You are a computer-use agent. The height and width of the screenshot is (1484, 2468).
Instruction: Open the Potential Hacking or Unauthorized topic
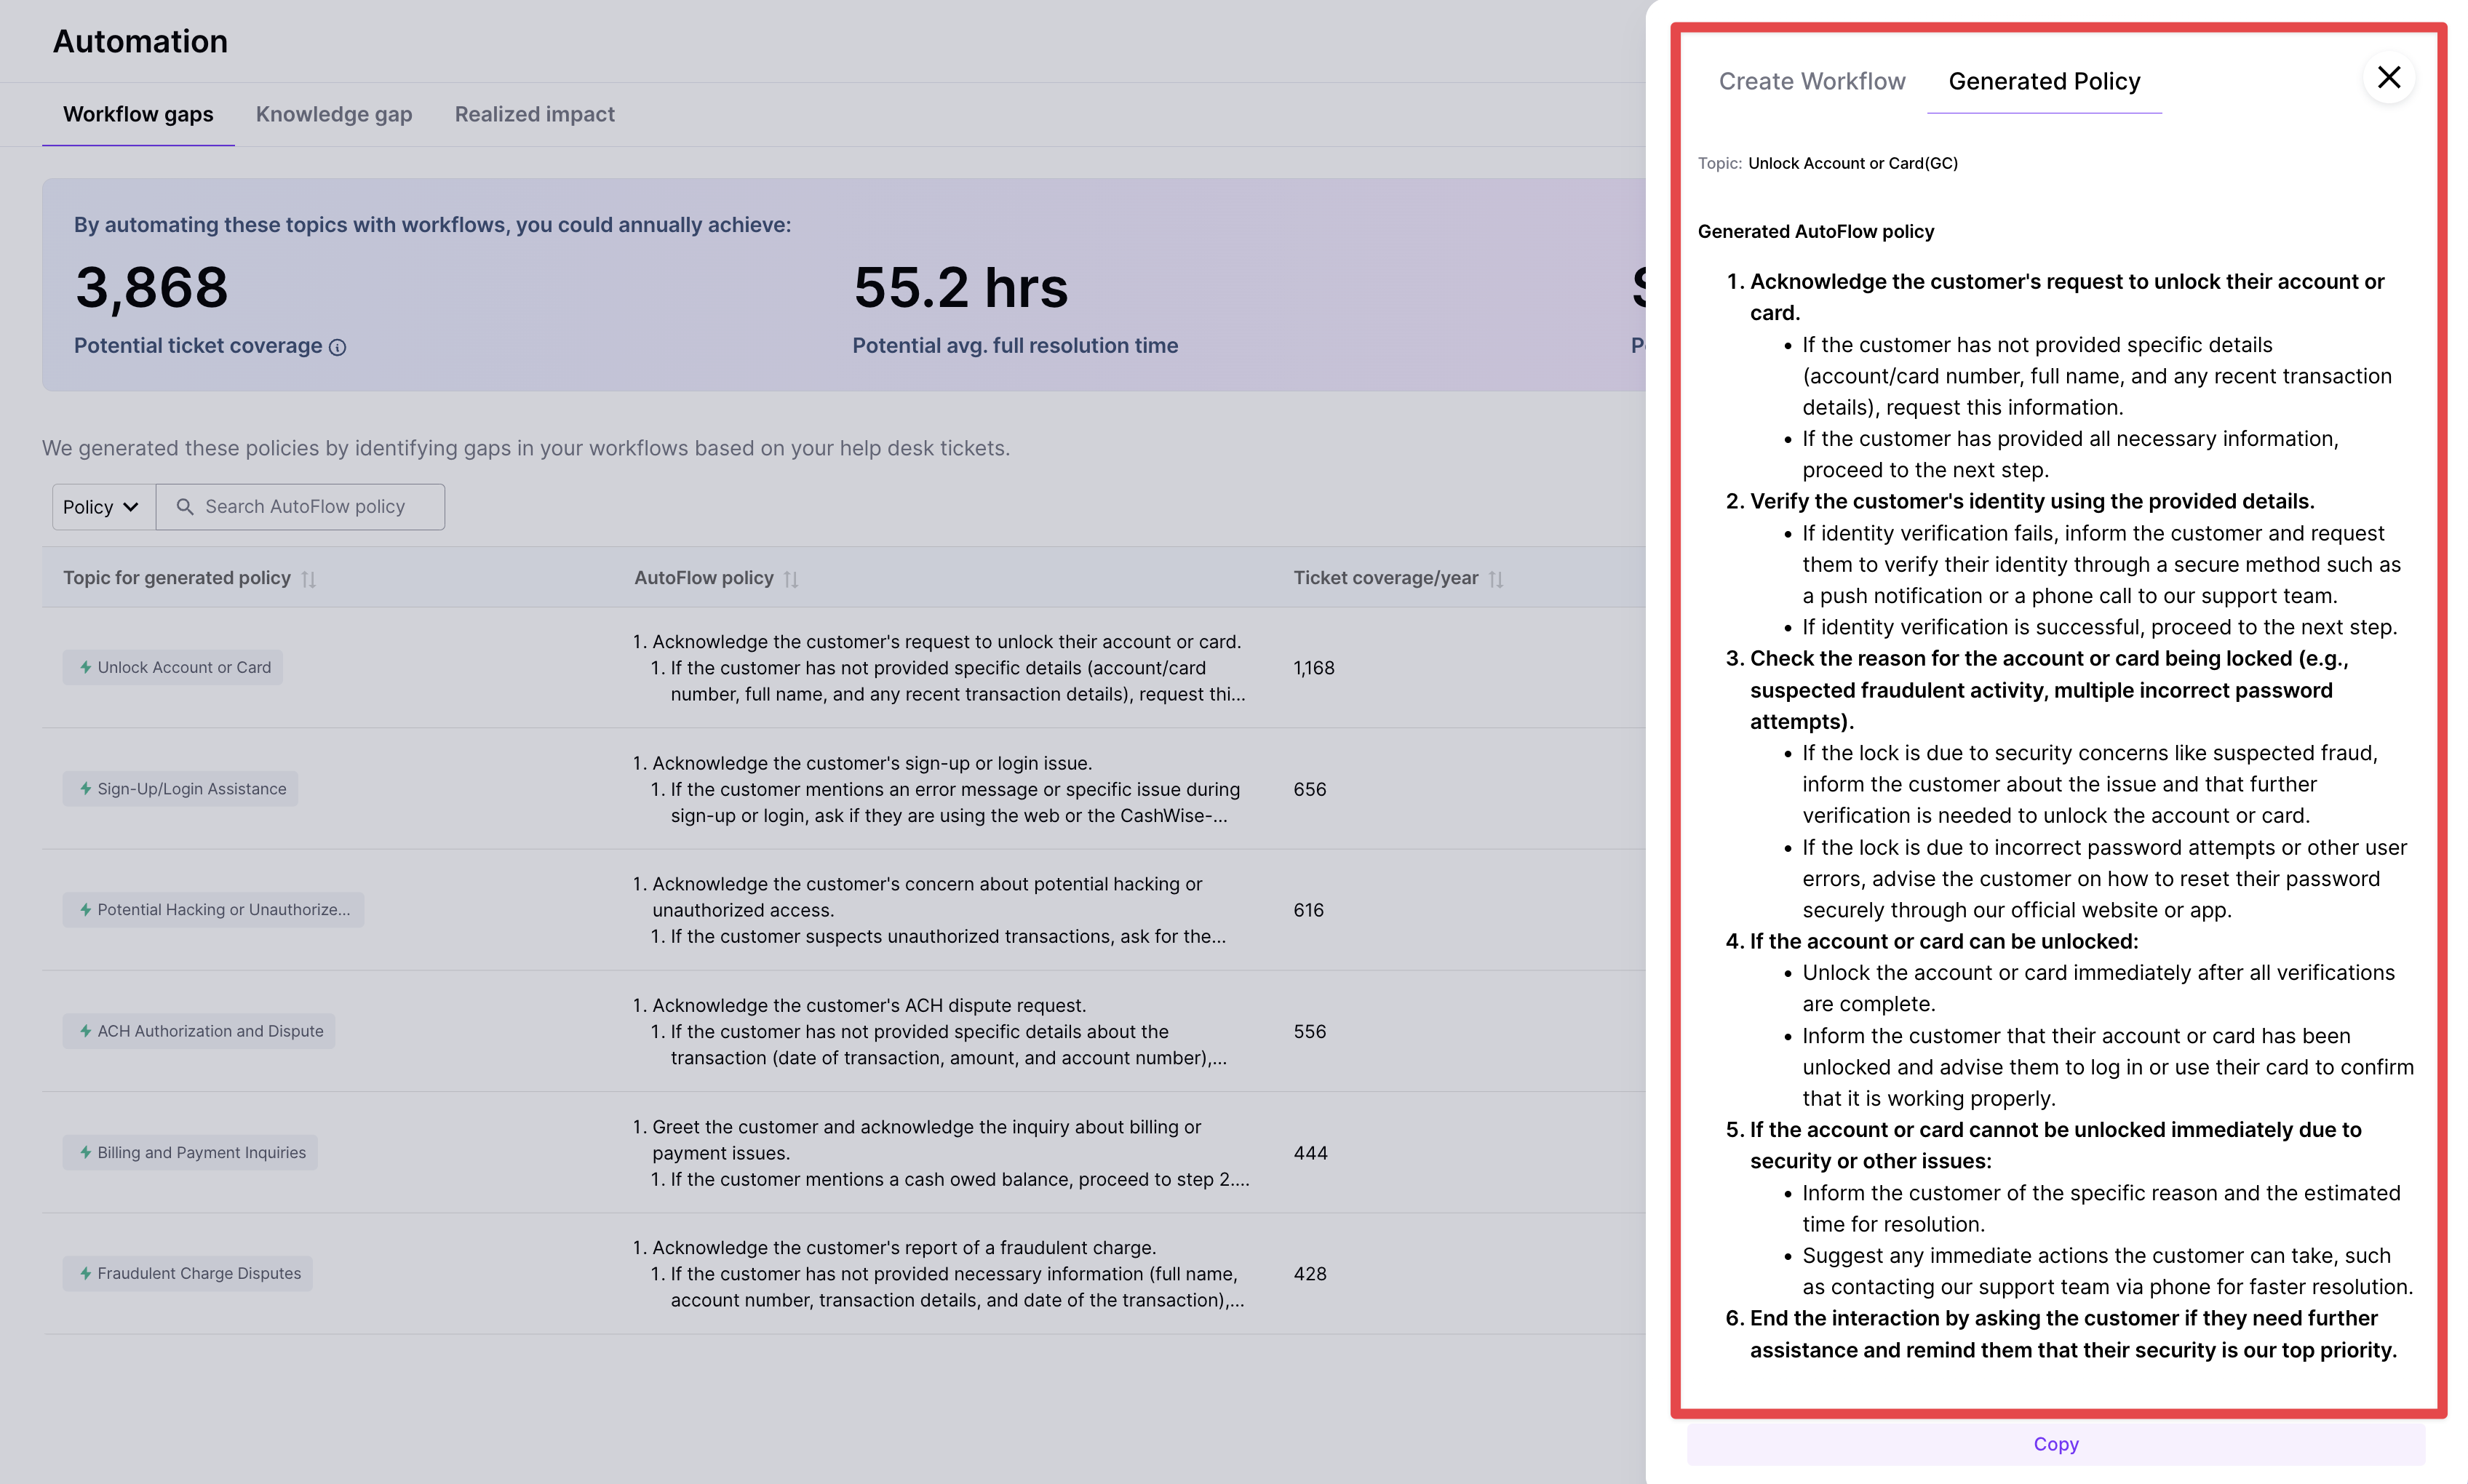(x=213, y=910)
